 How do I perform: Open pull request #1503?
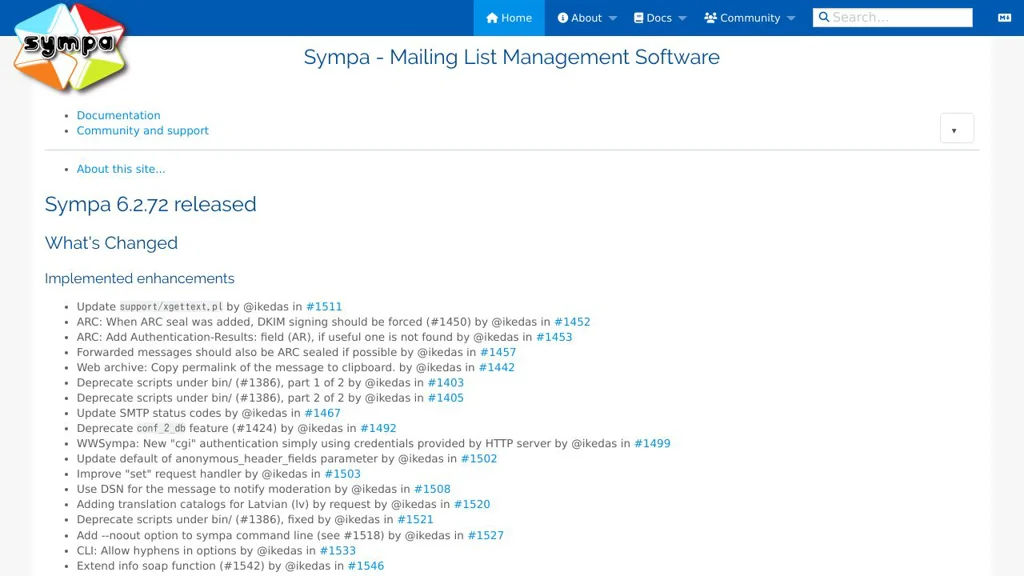coord(342,474)
